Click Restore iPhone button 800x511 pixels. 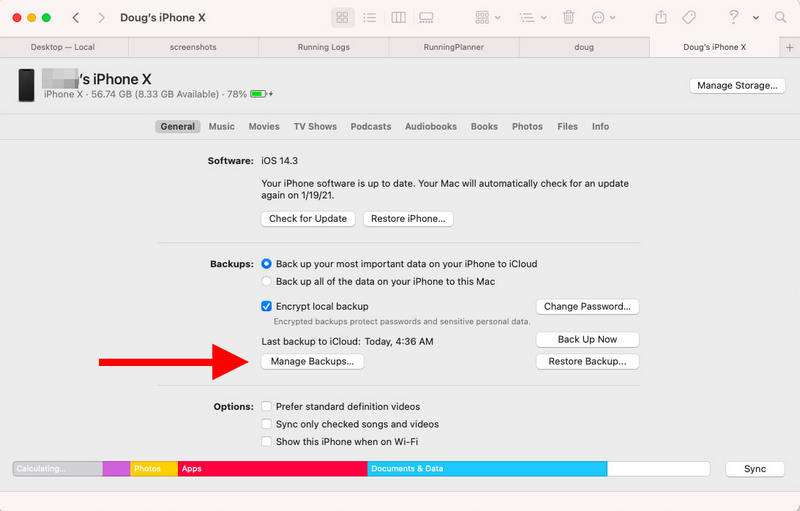point(408,219)
